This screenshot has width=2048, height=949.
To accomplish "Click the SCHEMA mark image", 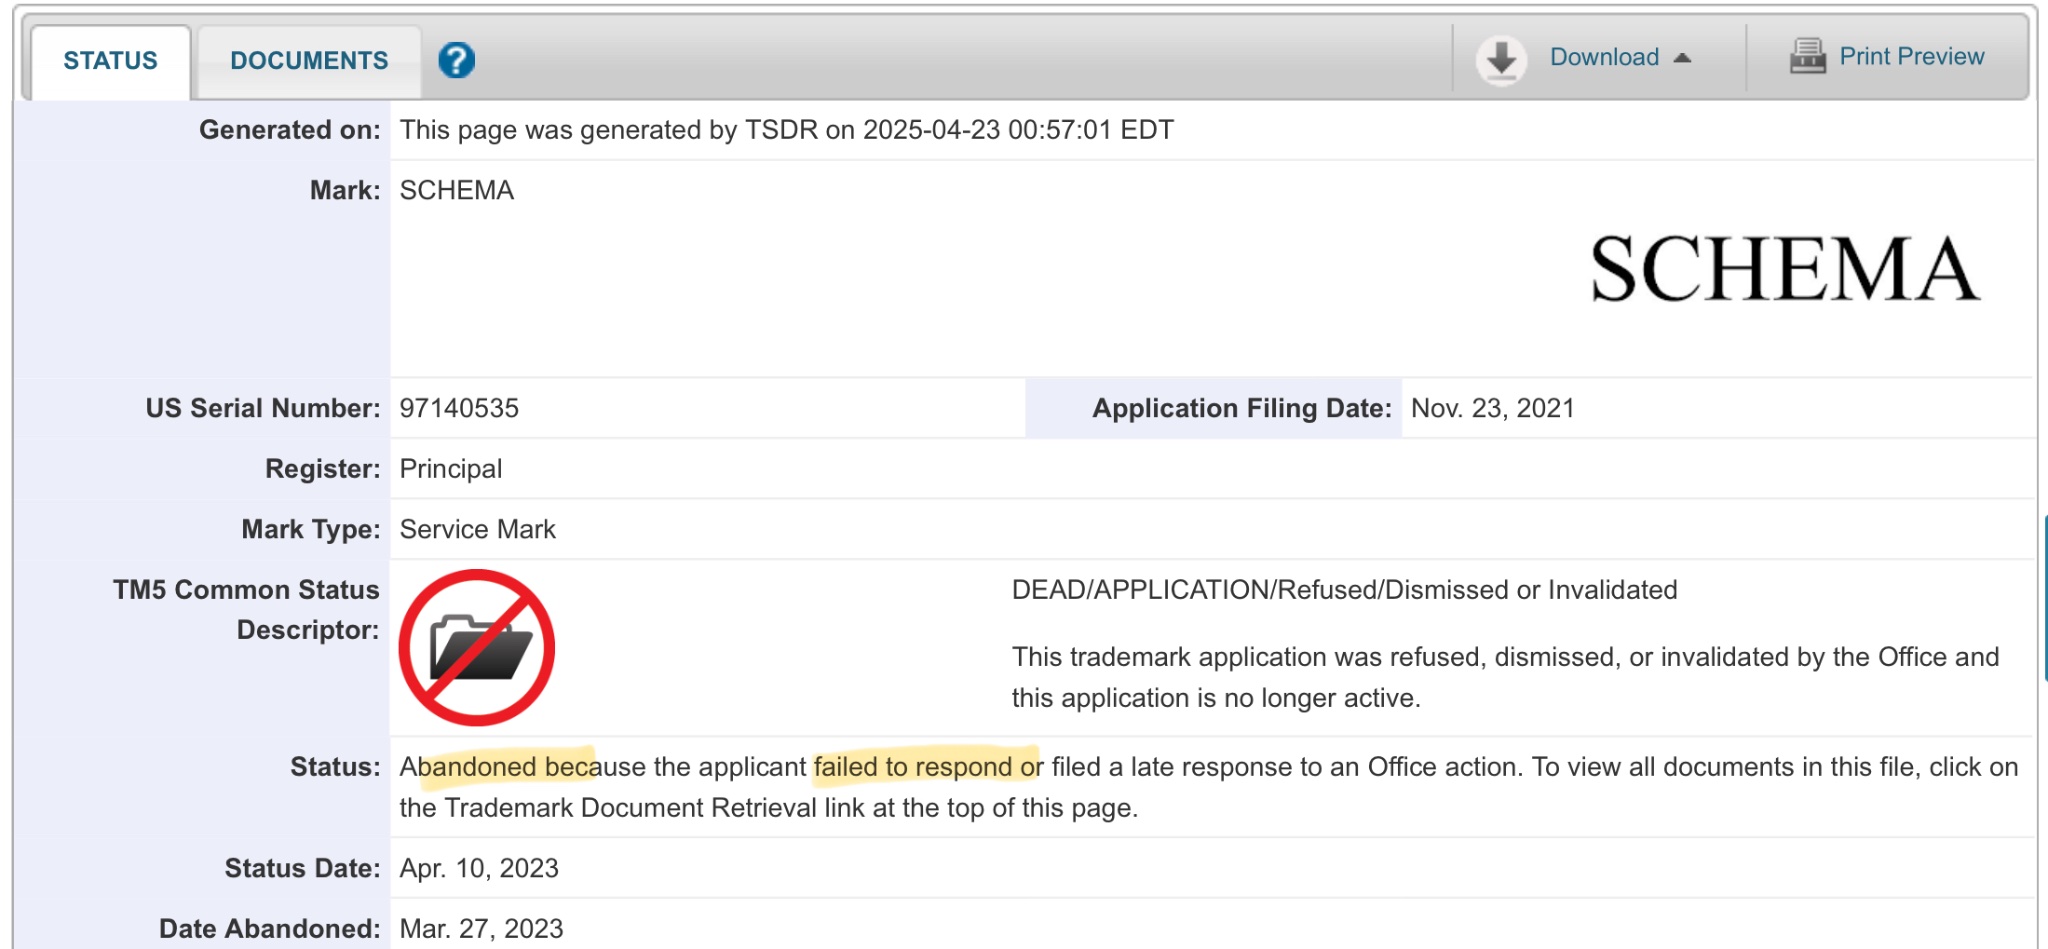I will [x=1785, y=269].
